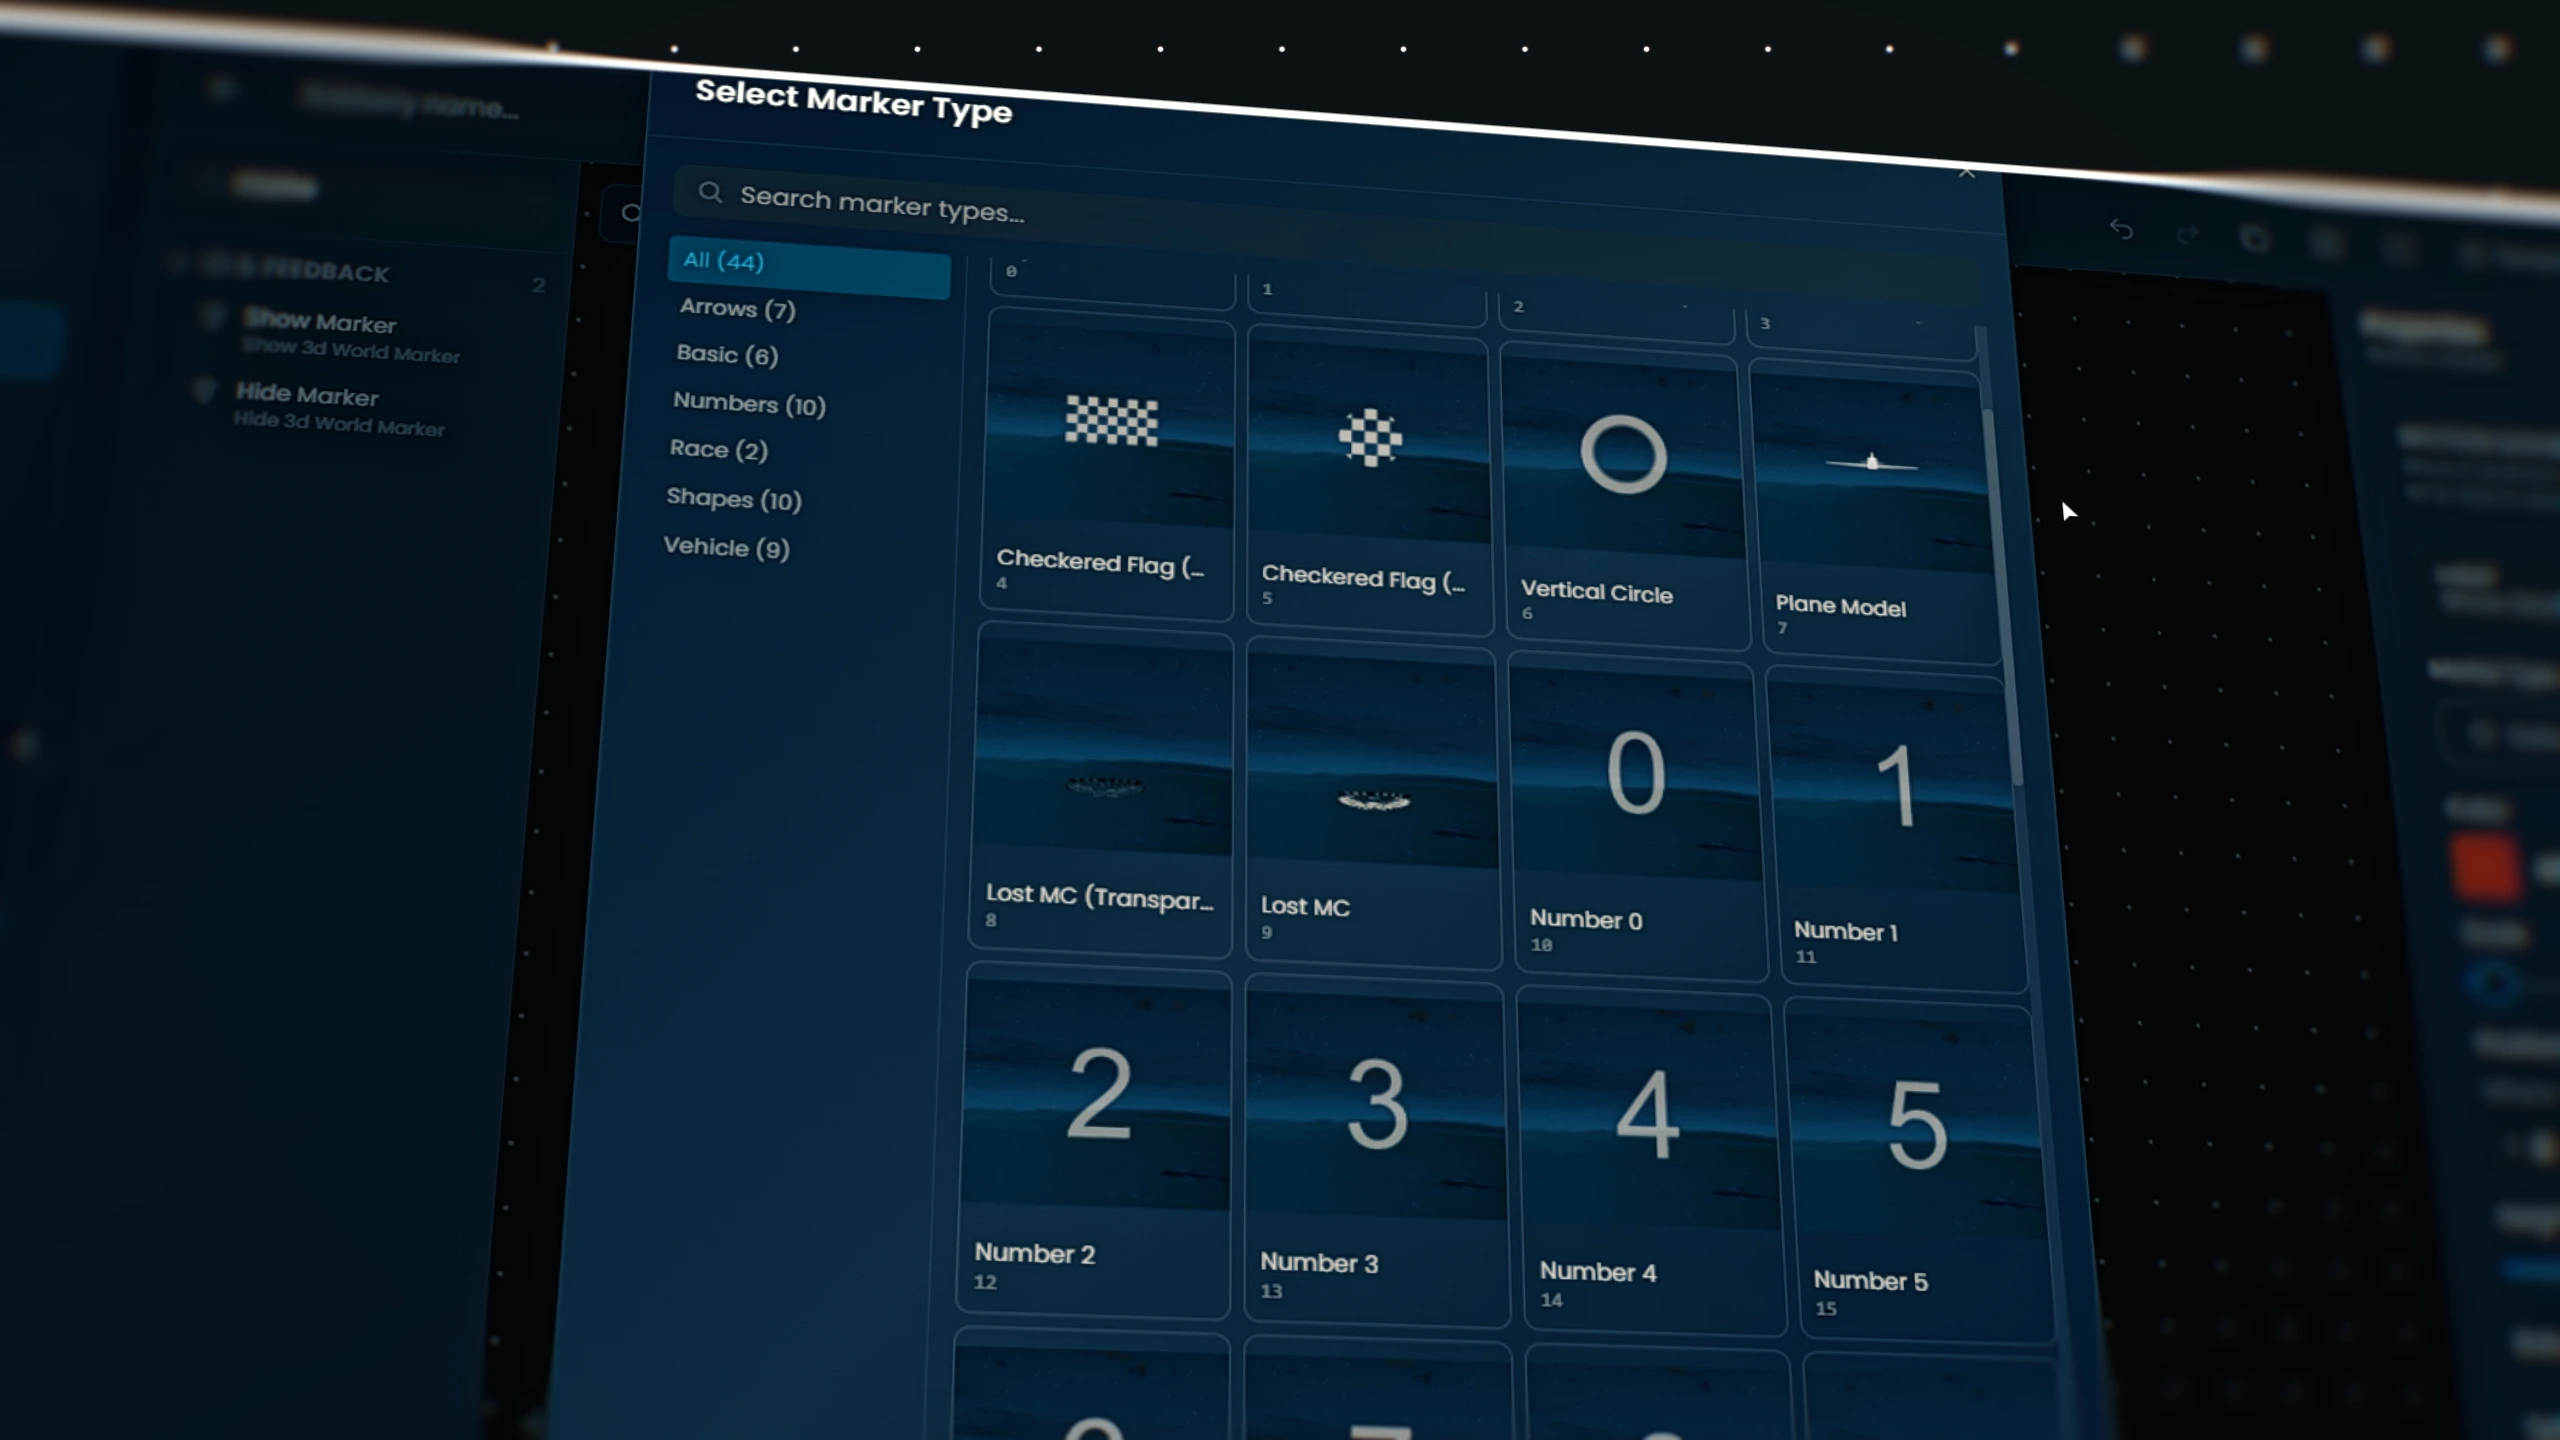
Task: Choose the Number 1 marker card
Action: pyautogui.click(x=1897, y=830)
